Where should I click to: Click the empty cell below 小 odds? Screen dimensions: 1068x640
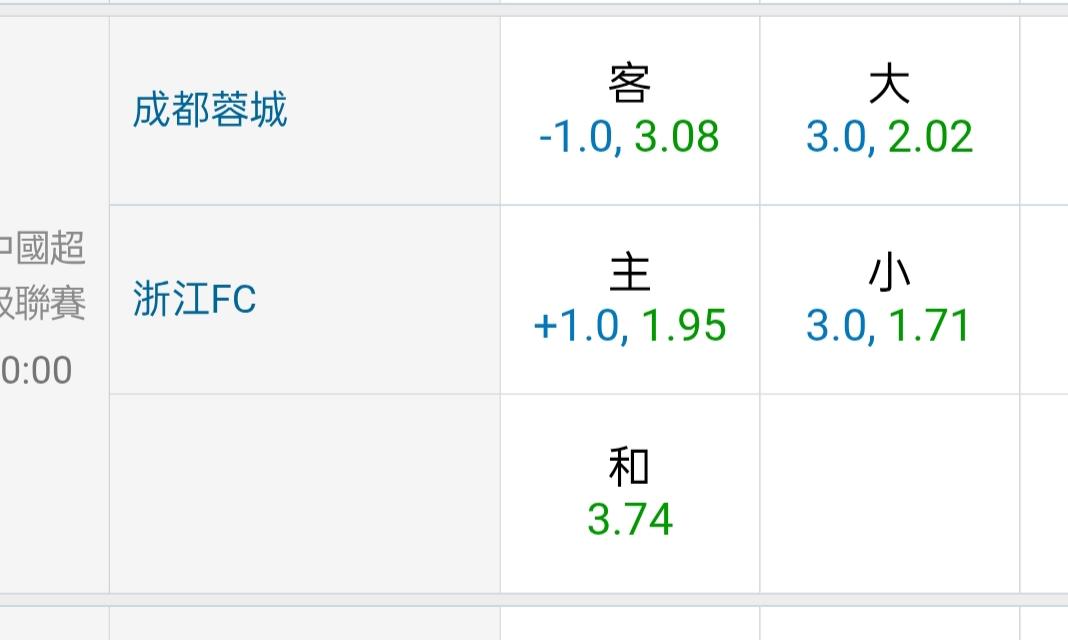pos(889,493)
